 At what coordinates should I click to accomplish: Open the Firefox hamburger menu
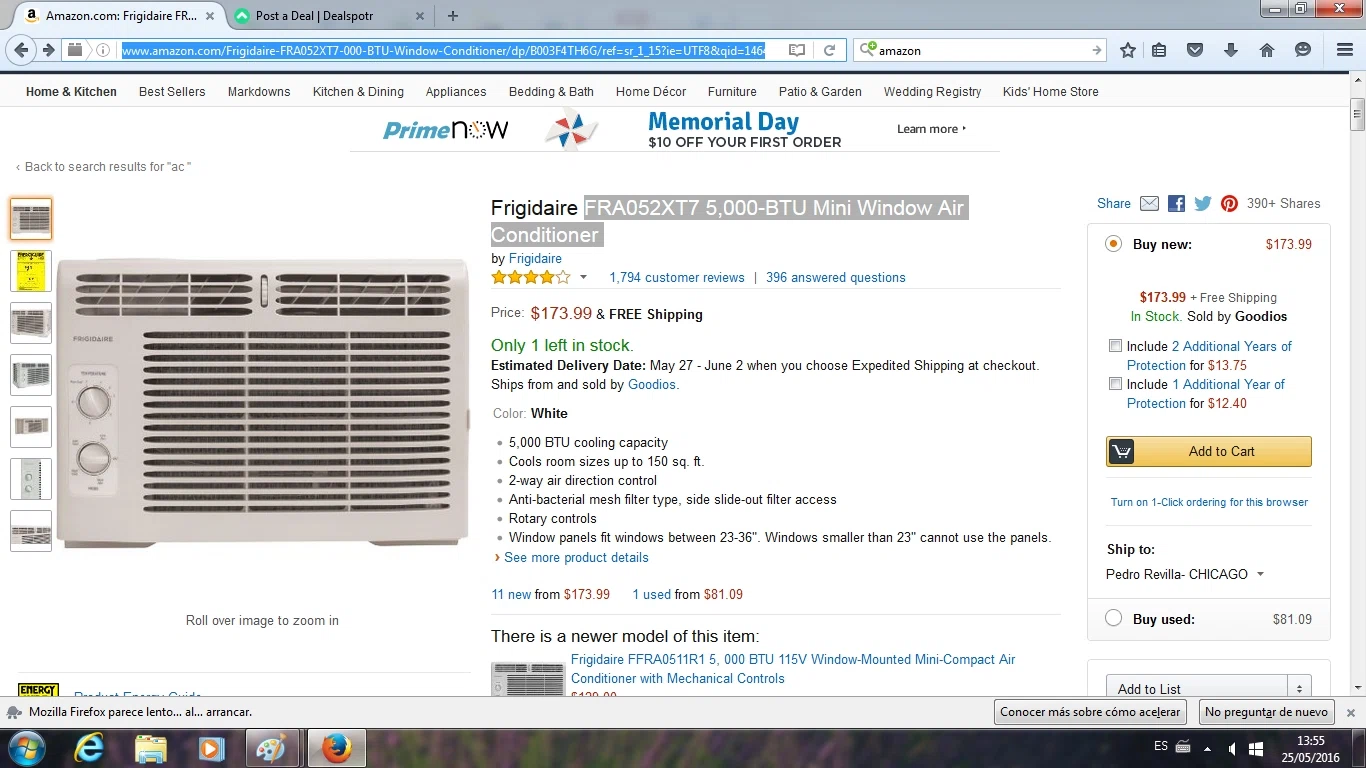pyautogui.click(x=1345, y=50)
